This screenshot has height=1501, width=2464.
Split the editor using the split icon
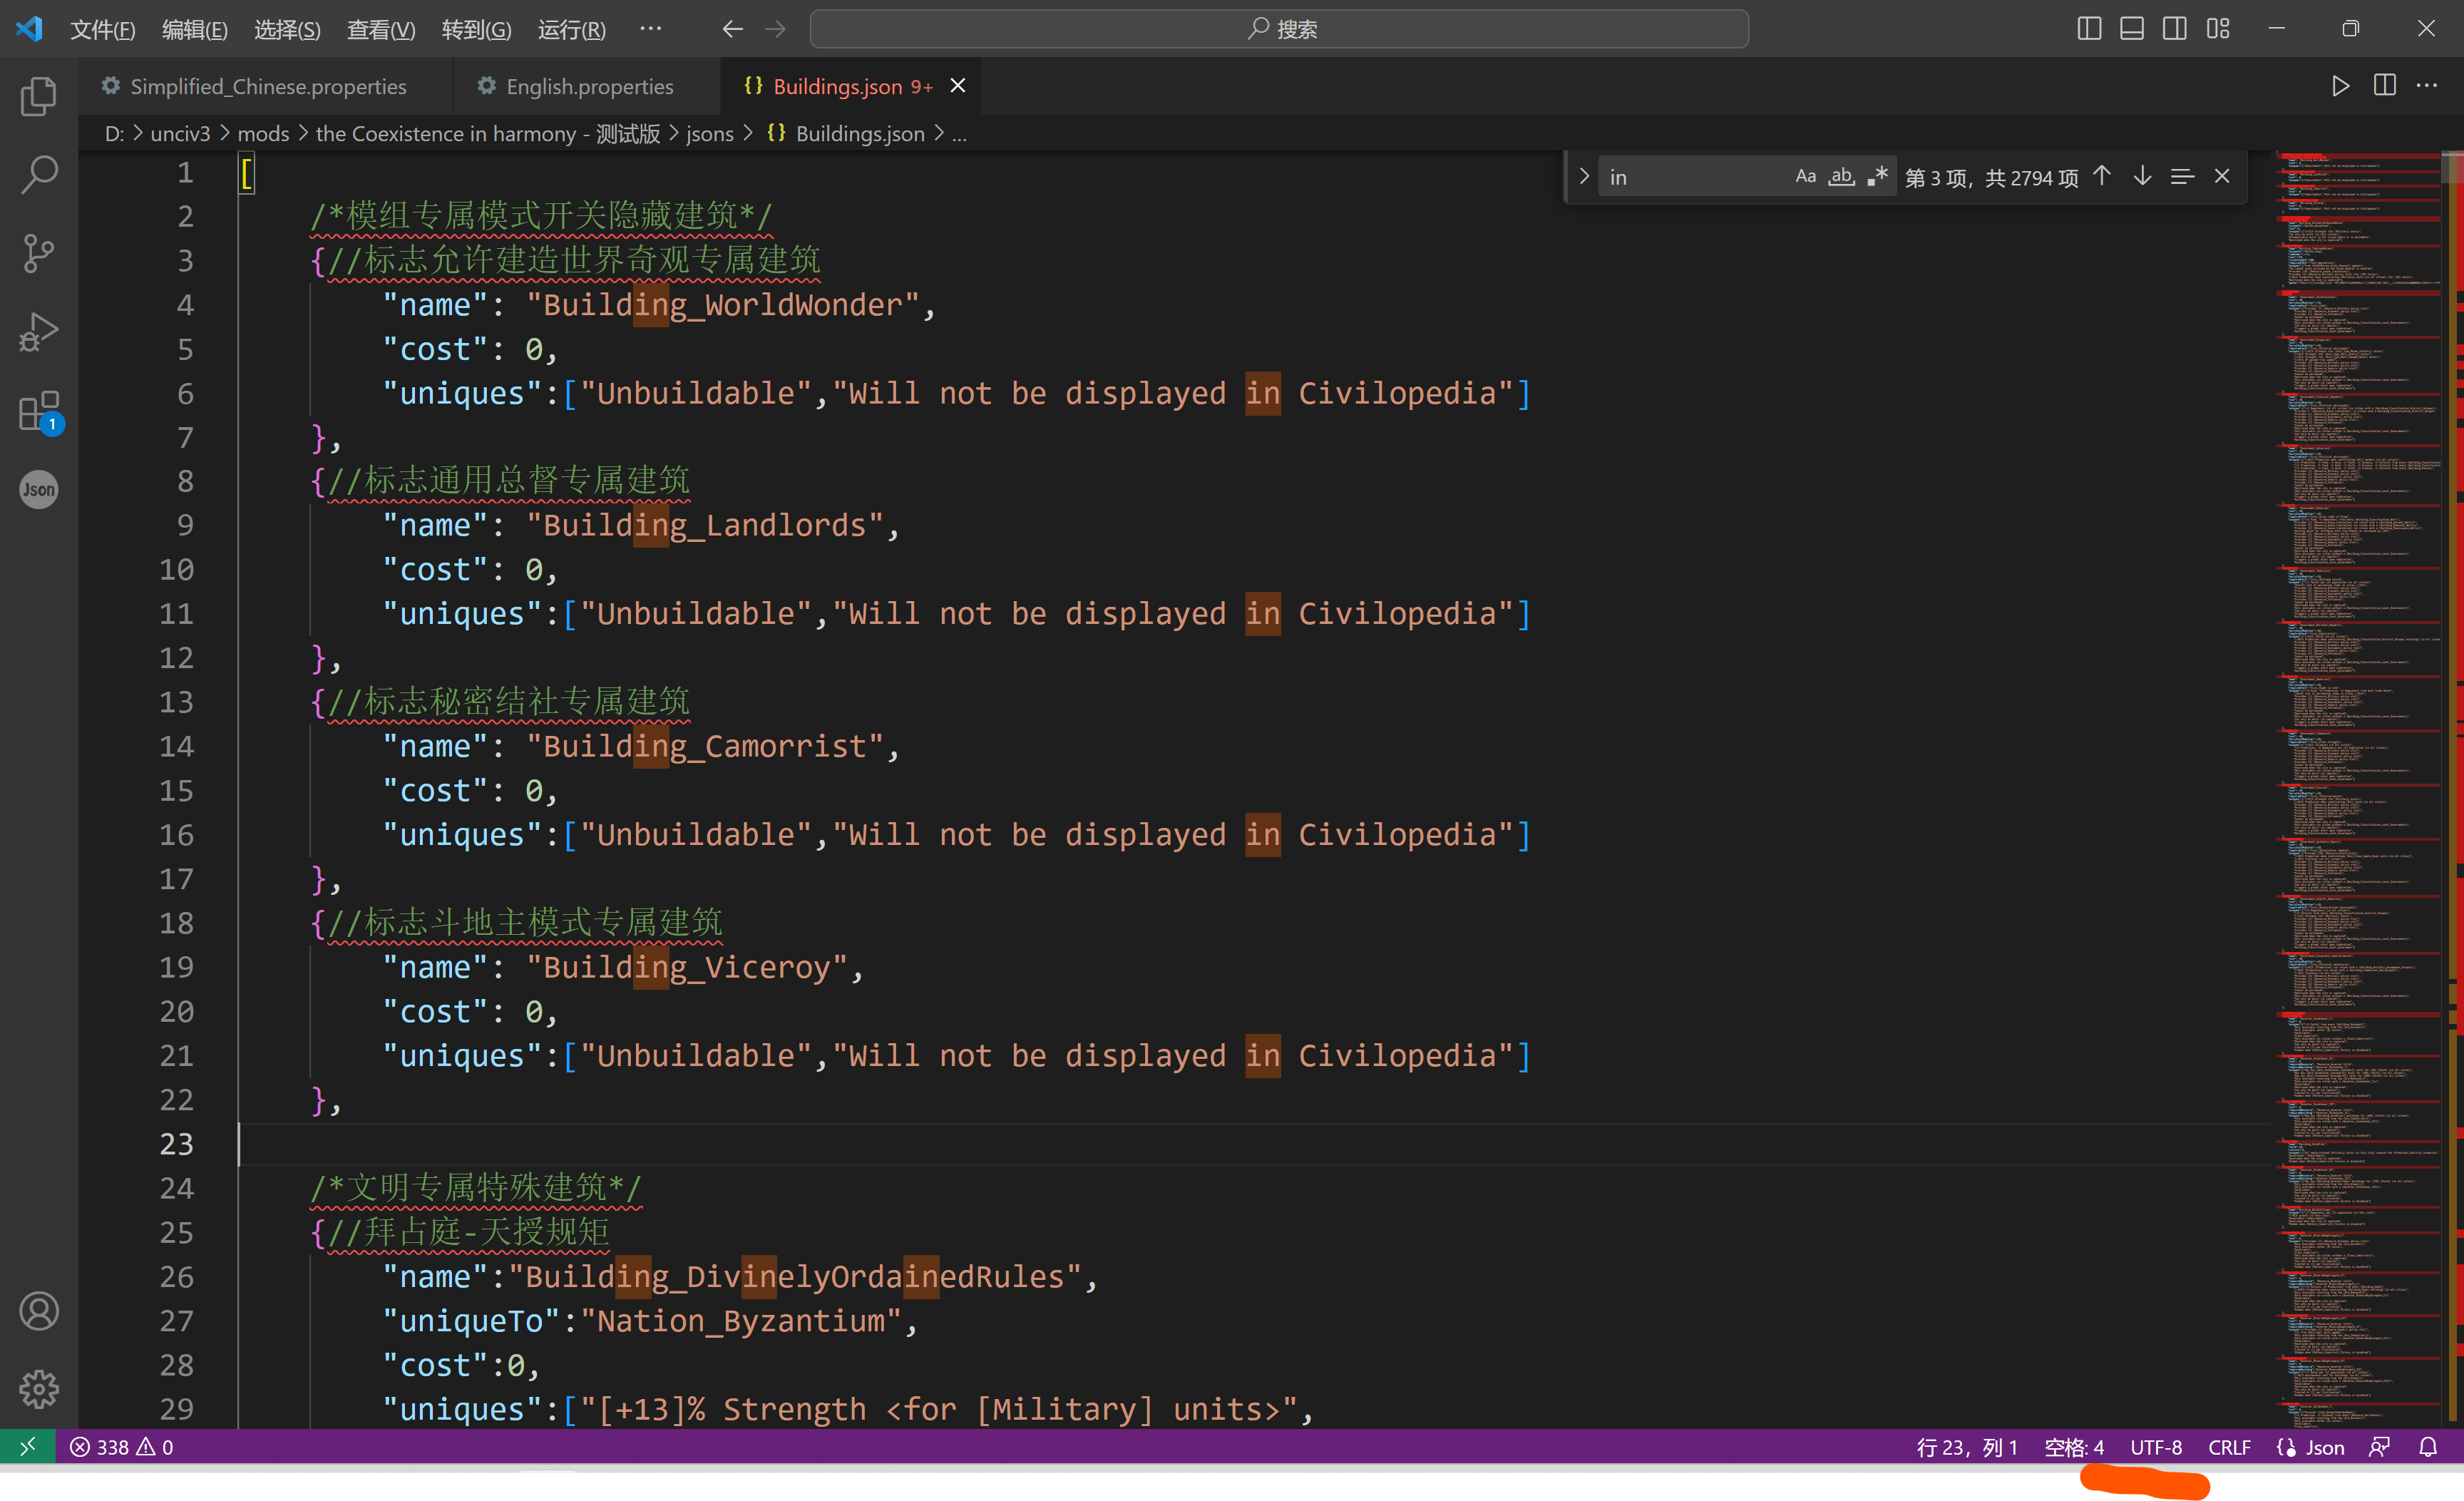(x=2385, y=85)
